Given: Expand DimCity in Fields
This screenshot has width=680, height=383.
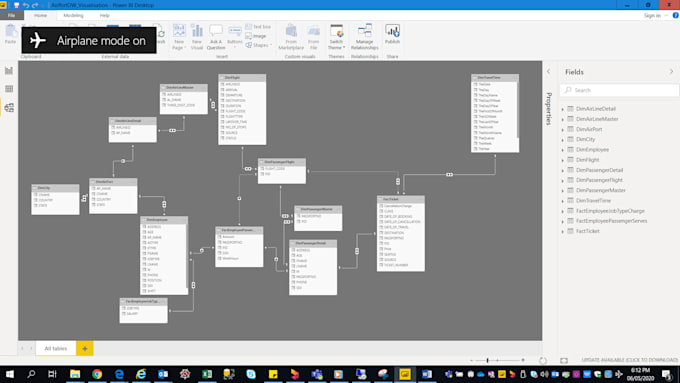Looking at the screenshot, I should [x=563, y=140].
